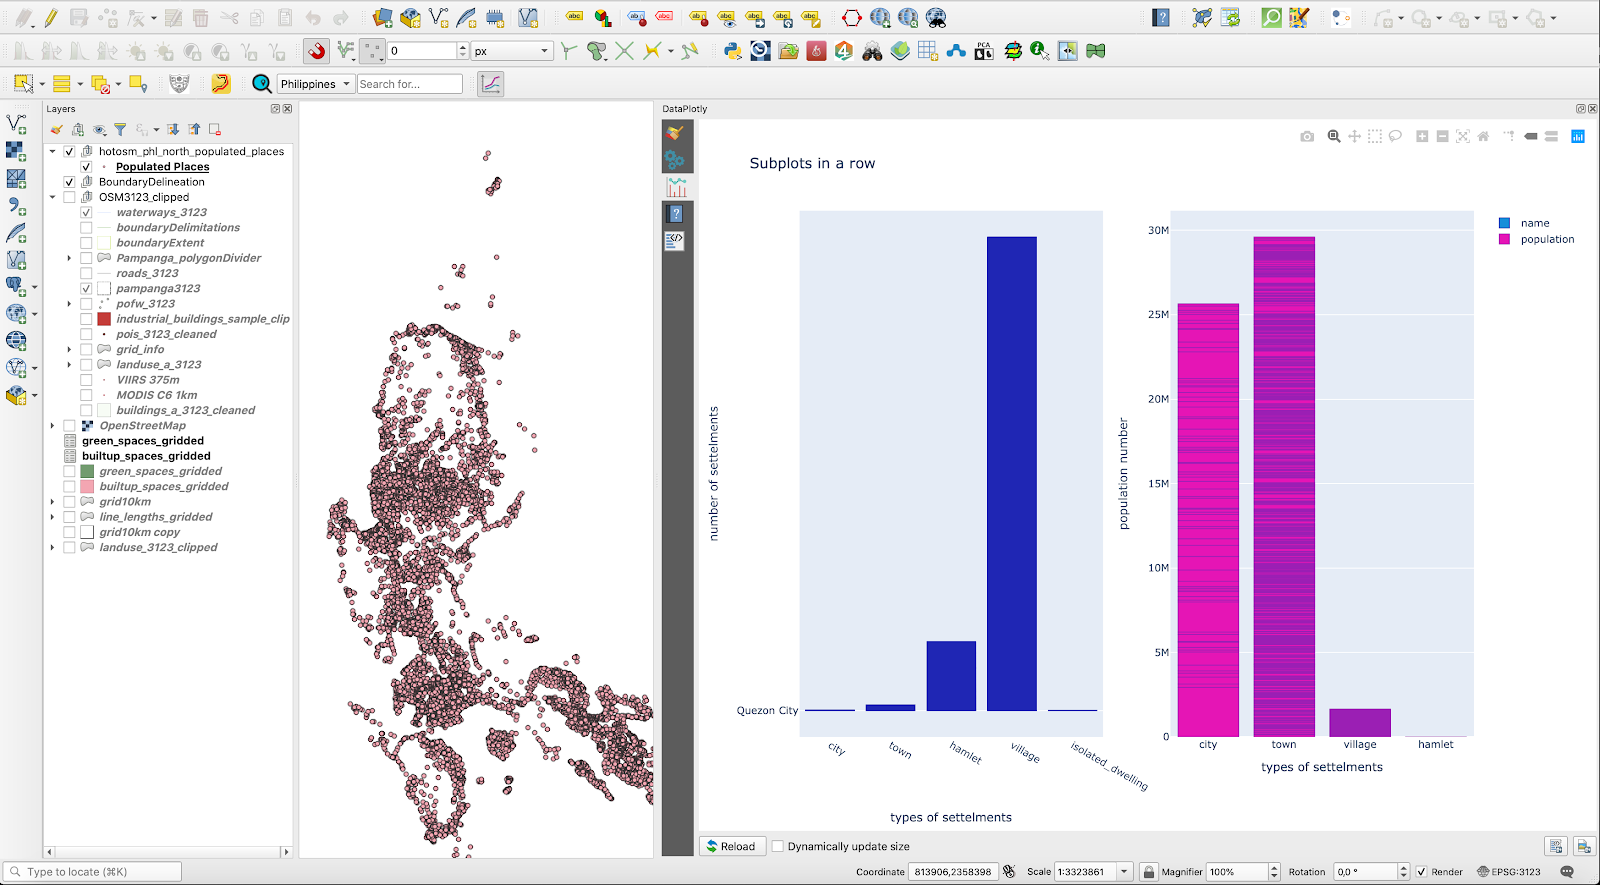Select the BoundaryDelineation group

click(151, 182)
